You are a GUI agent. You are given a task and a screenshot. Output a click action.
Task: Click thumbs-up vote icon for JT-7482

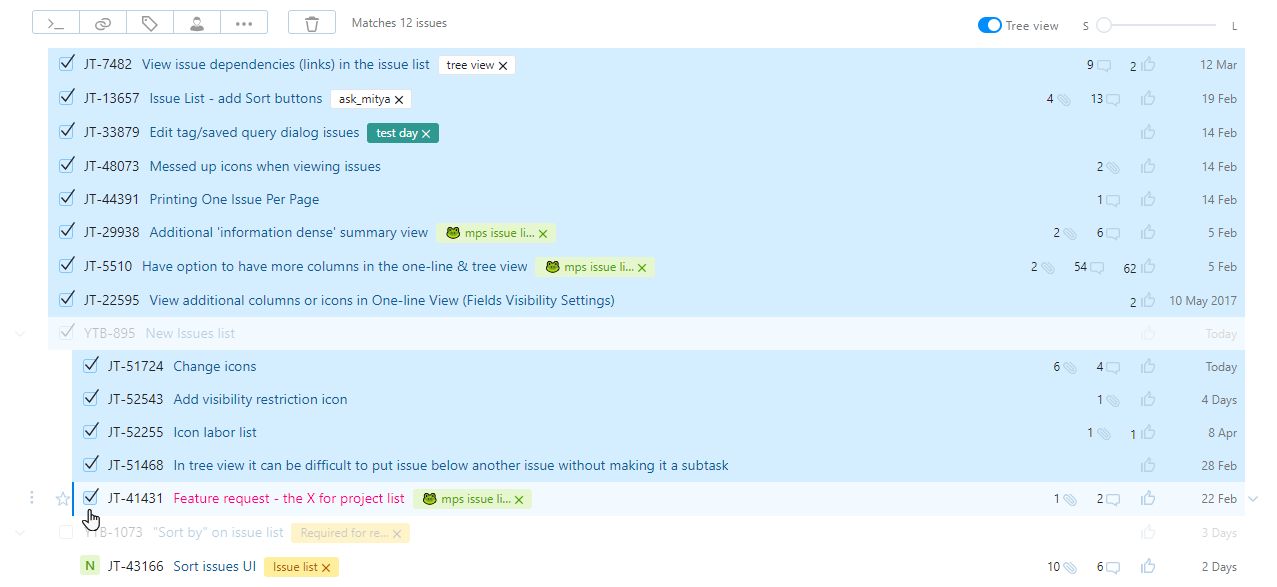click(1148, 65)
